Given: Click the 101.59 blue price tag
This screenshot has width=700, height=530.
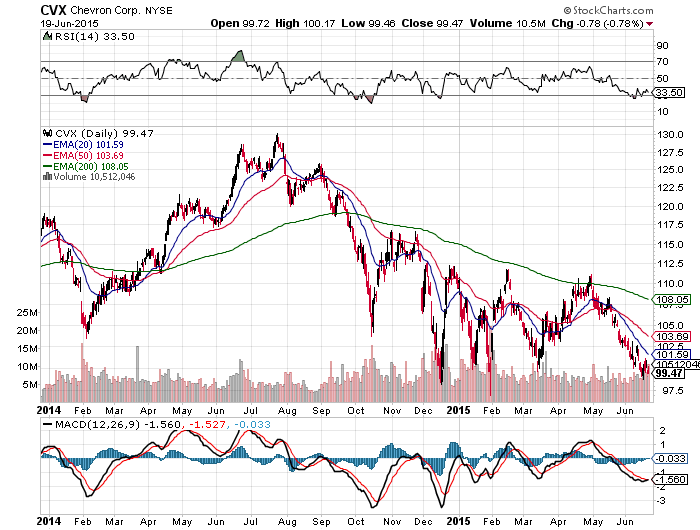Looking at the screenshot, I should point(672,355).
